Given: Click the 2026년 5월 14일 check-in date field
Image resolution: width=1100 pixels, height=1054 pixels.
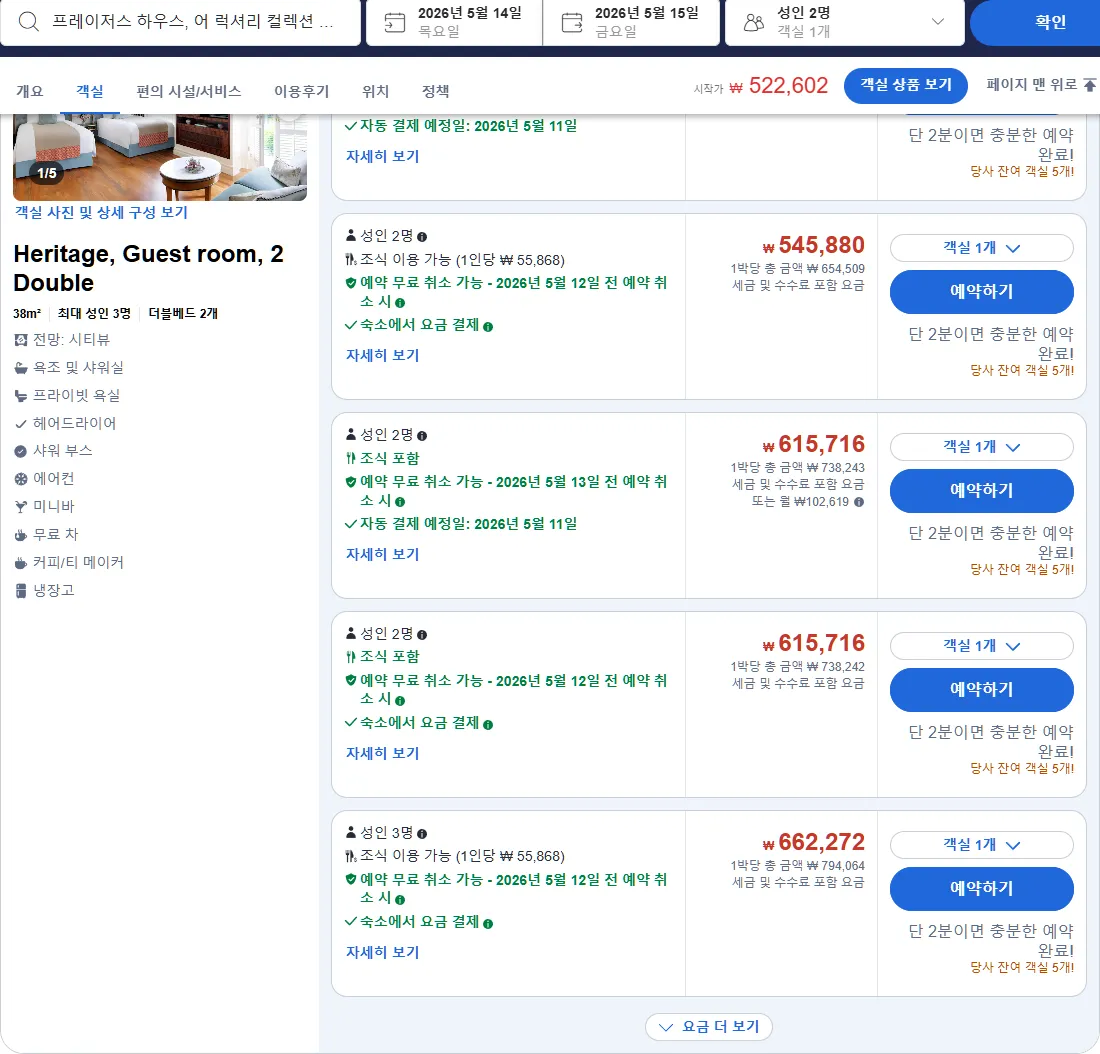Looking at the screenshot, I should [455, 22].
